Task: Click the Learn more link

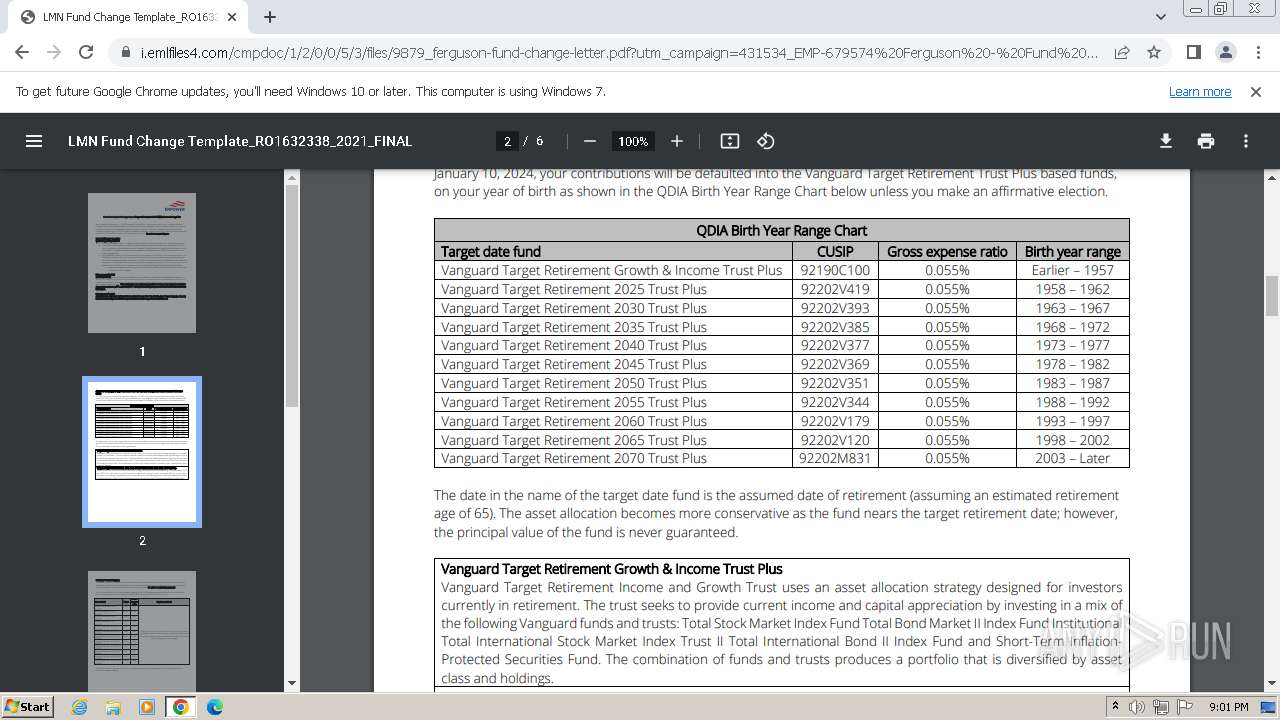Action: coord(1200,91)
